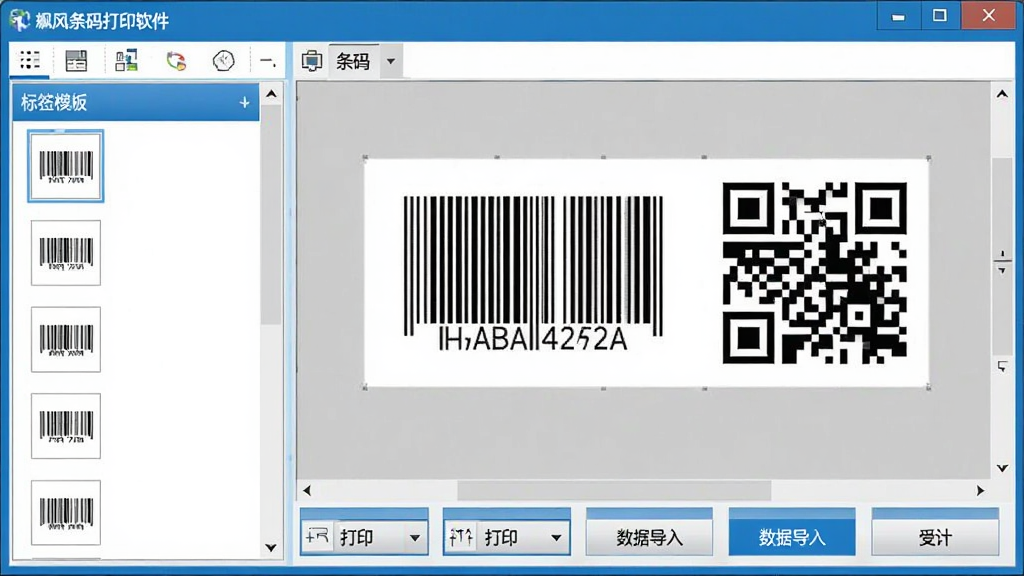The image size is (1024, 576).
Task: Click the dash icon at toolbar end
Action: tap(267, 61)
